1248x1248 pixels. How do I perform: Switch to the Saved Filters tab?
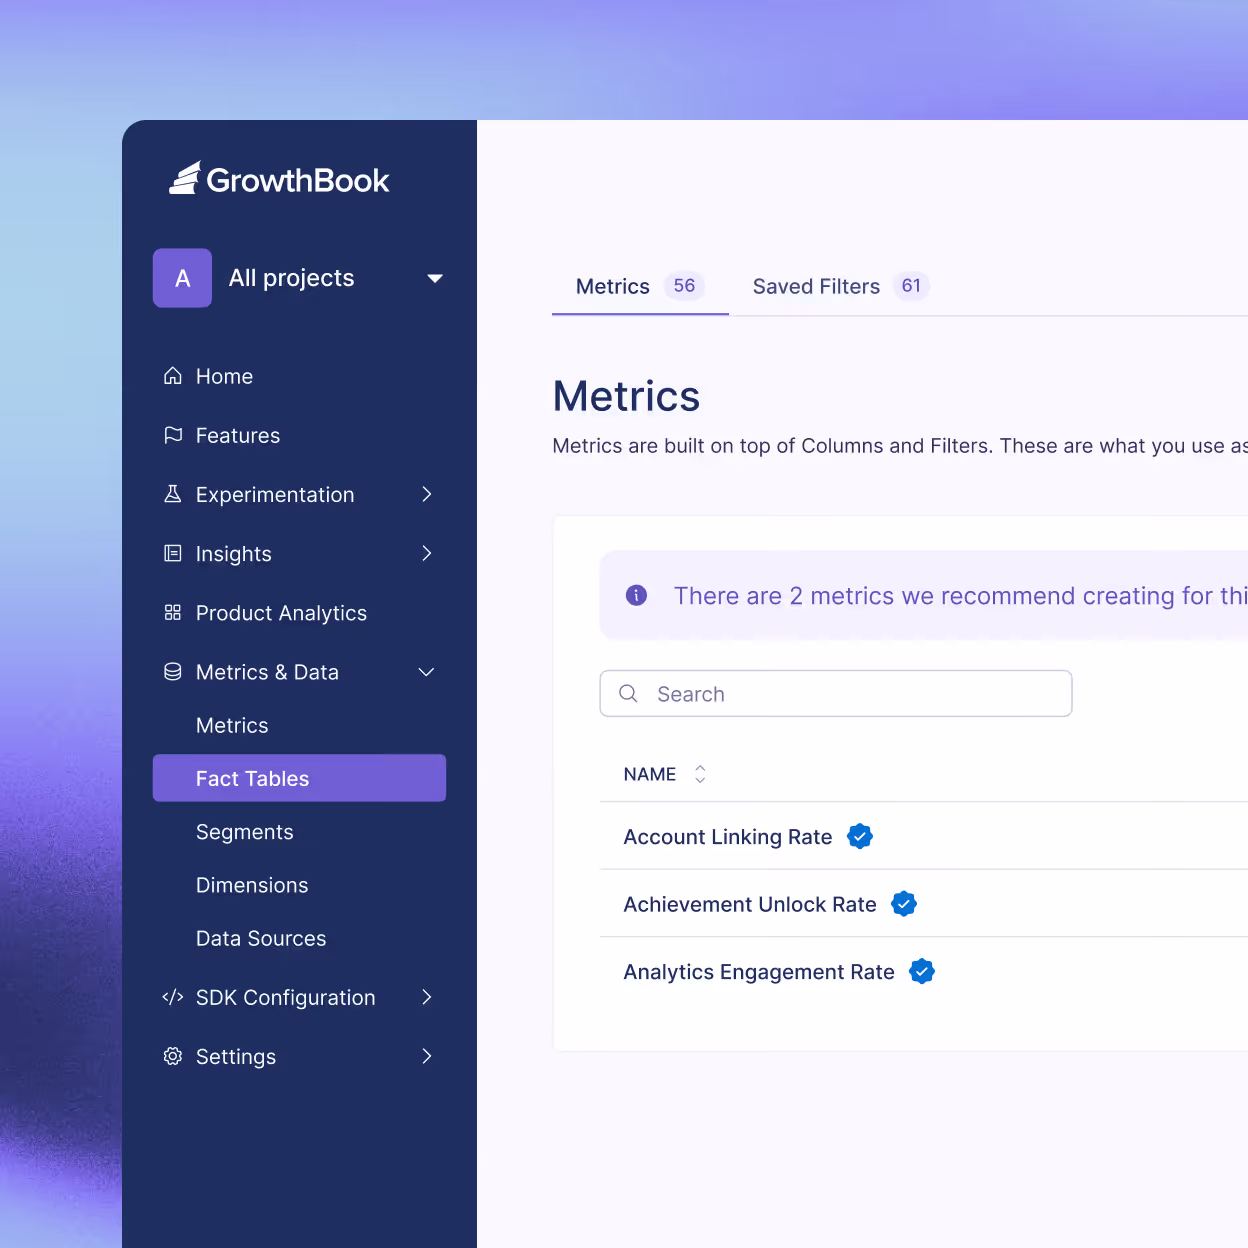[x=816, y=286]
